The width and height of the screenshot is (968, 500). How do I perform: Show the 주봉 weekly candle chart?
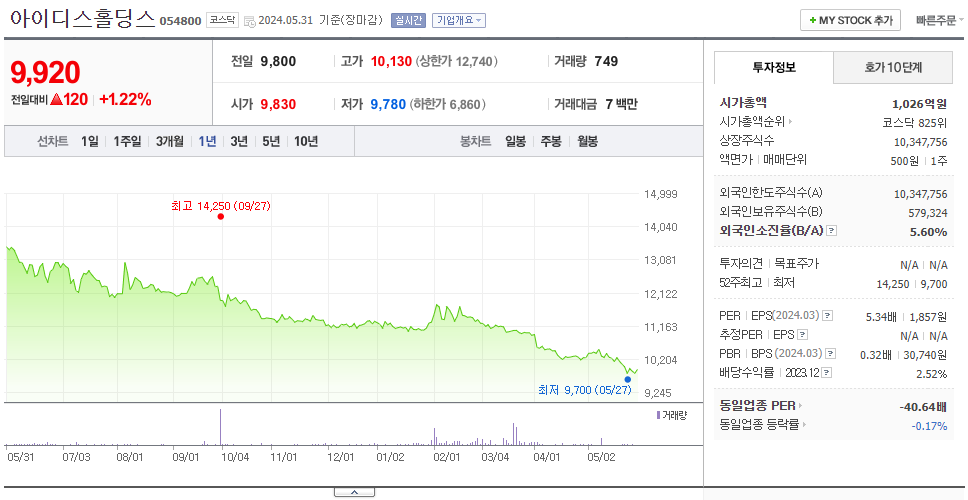(551, 141)
